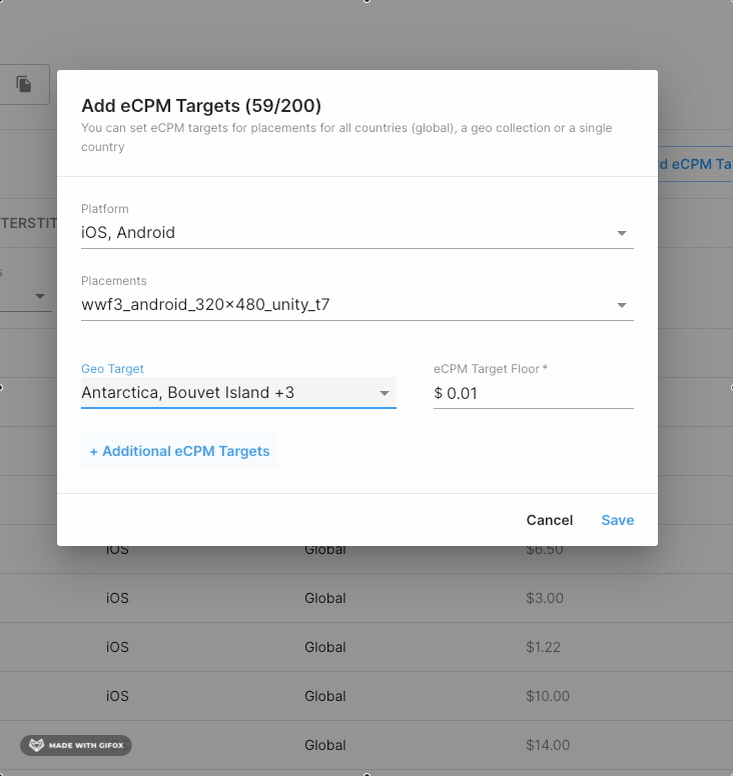
Task: Click the $10.00 Global iOS row
Action: pyautogui.click(x=366, y=696)
